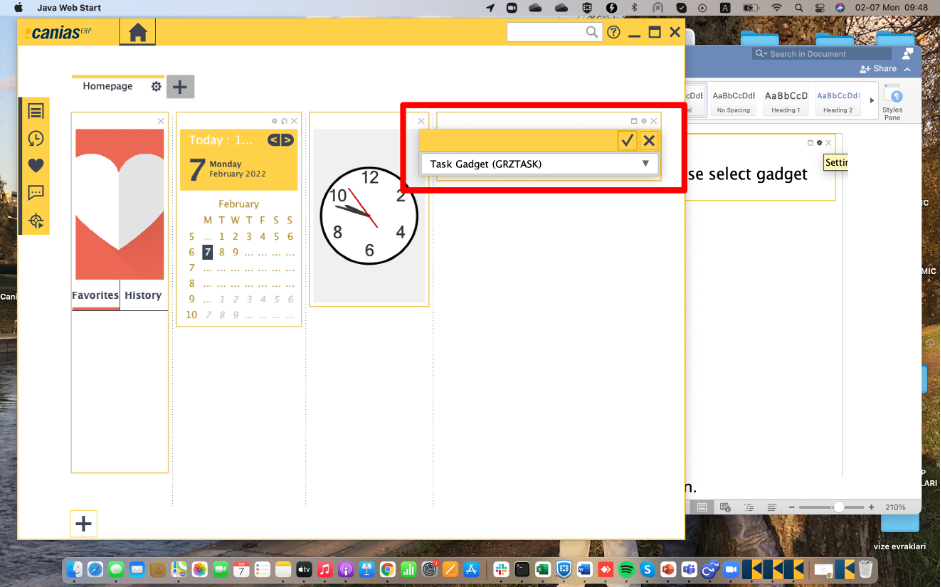Click the help question mark icon

pyautogui.click(x=614, y=33)
